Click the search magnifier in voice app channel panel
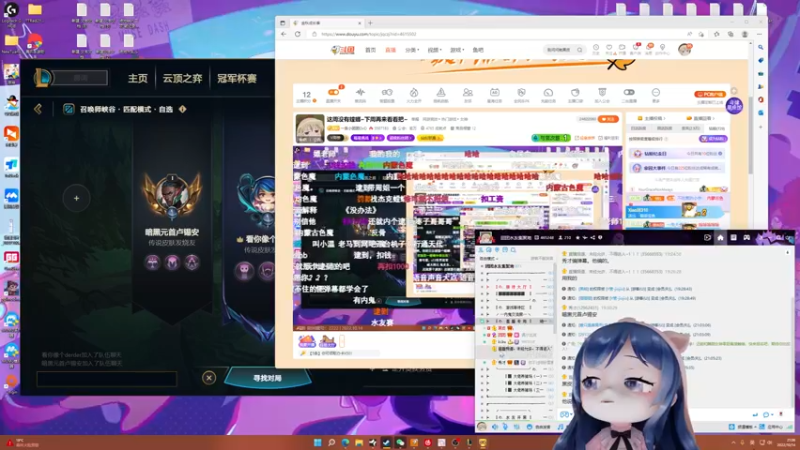This screenshot has height=450, width=800. tap(513, 250)
